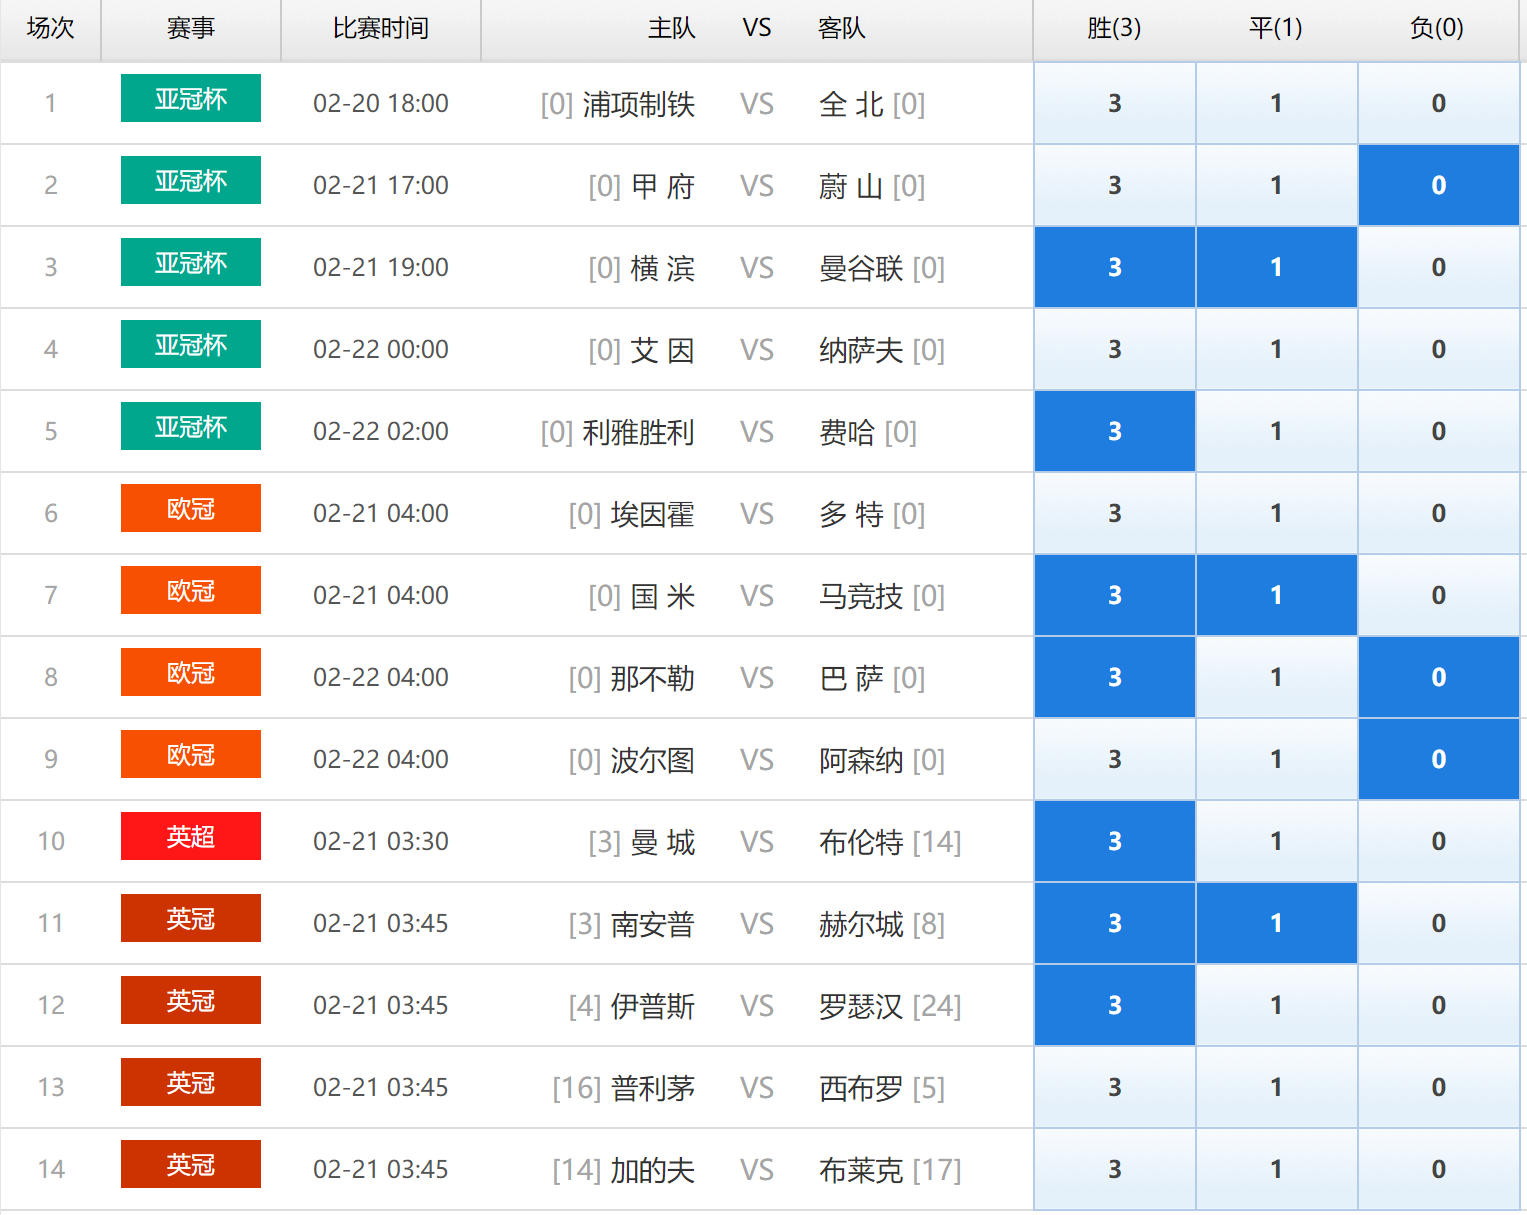Screen dimensions: 1527x1215
Task: Select loss (0) for 埃因霍 vs 多特
Action: click(x=1438, y=513)
